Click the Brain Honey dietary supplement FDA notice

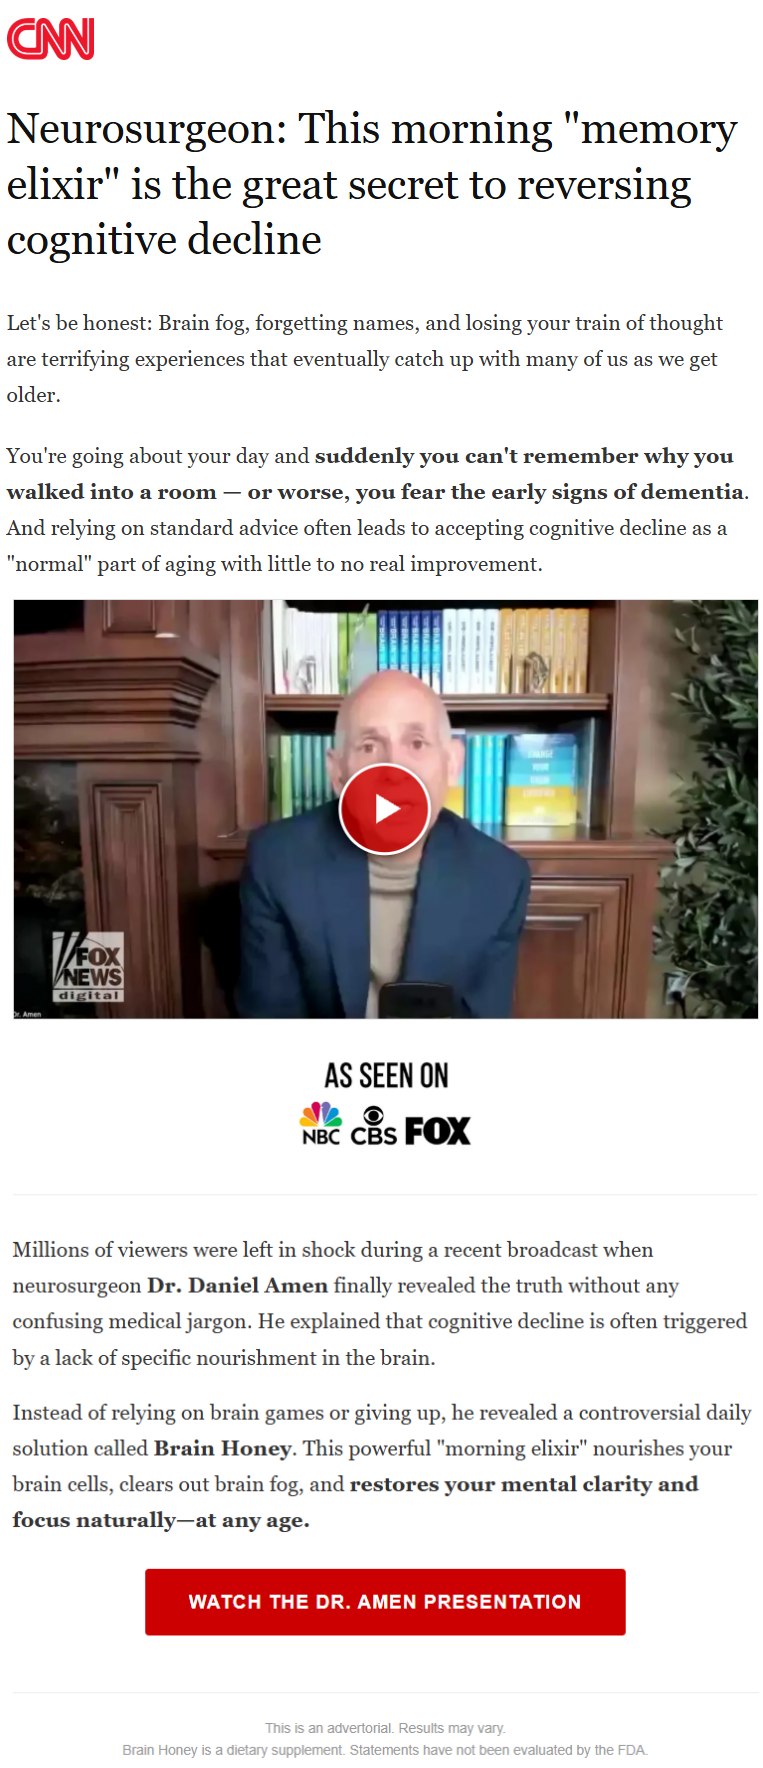point(385,1749)
